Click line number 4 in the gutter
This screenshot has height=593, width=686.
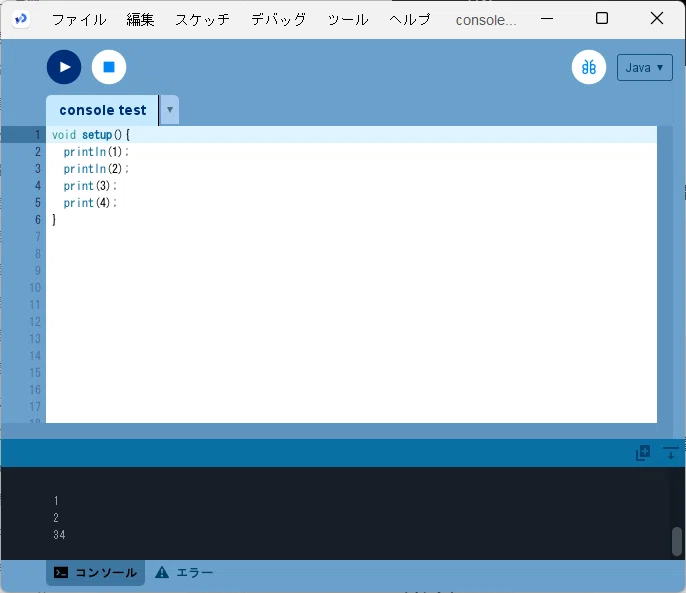[38, 186]
